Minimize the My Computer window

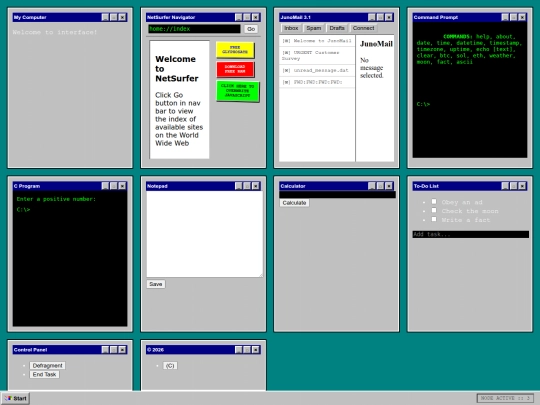105,17
